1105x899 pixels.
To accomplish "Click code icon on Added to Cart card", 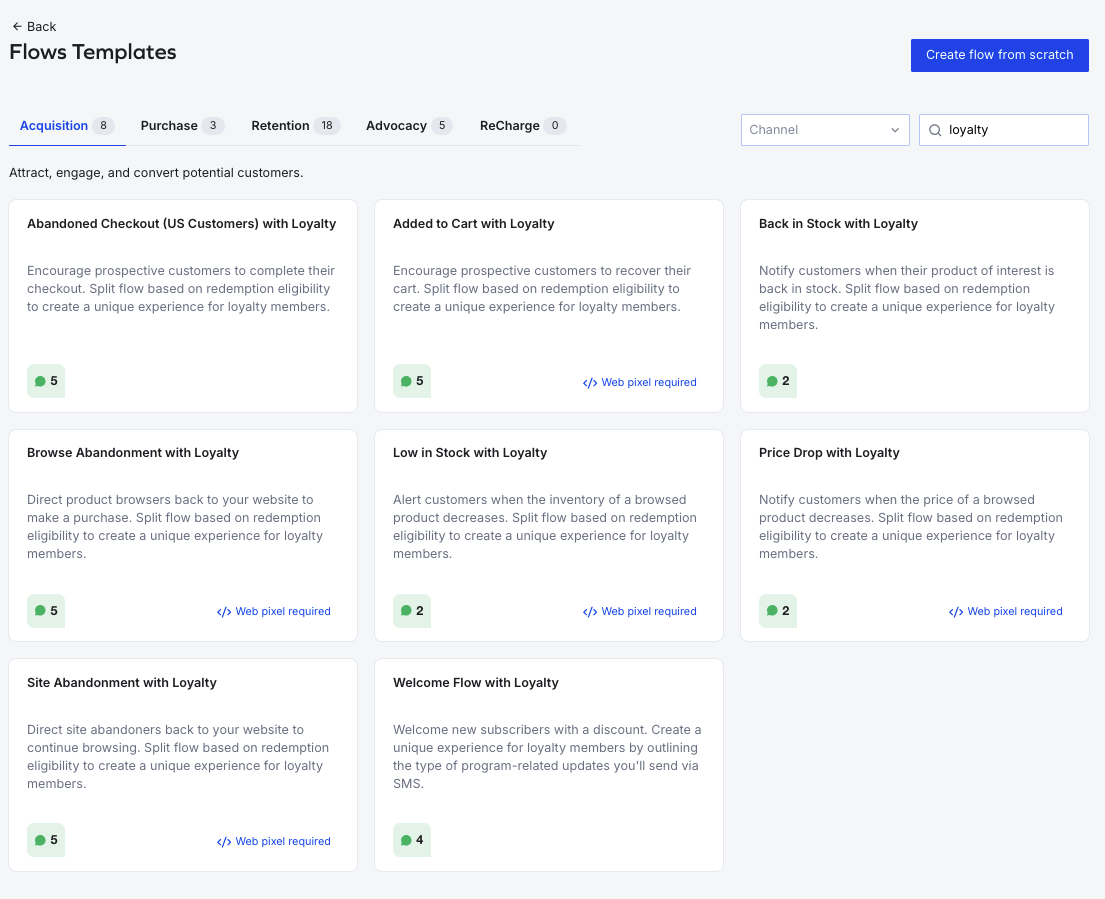I will (590, 383).
